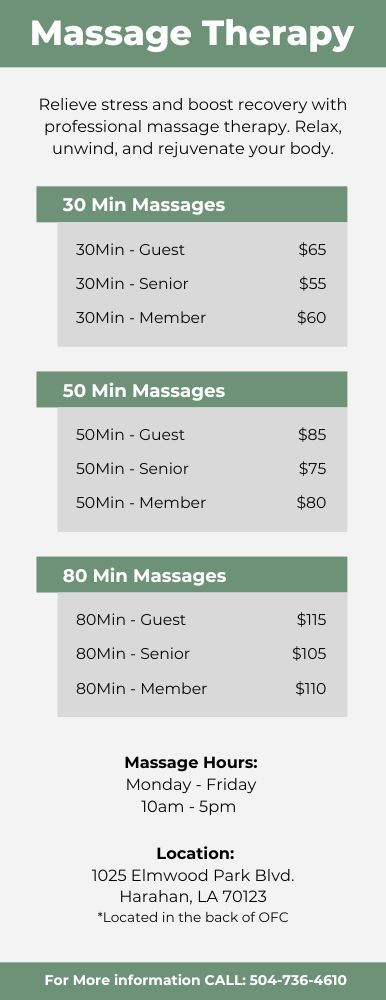386x1000 pixels.
Task: Click the Harahan, LA 70123 line
Action: tap(193, 897)
